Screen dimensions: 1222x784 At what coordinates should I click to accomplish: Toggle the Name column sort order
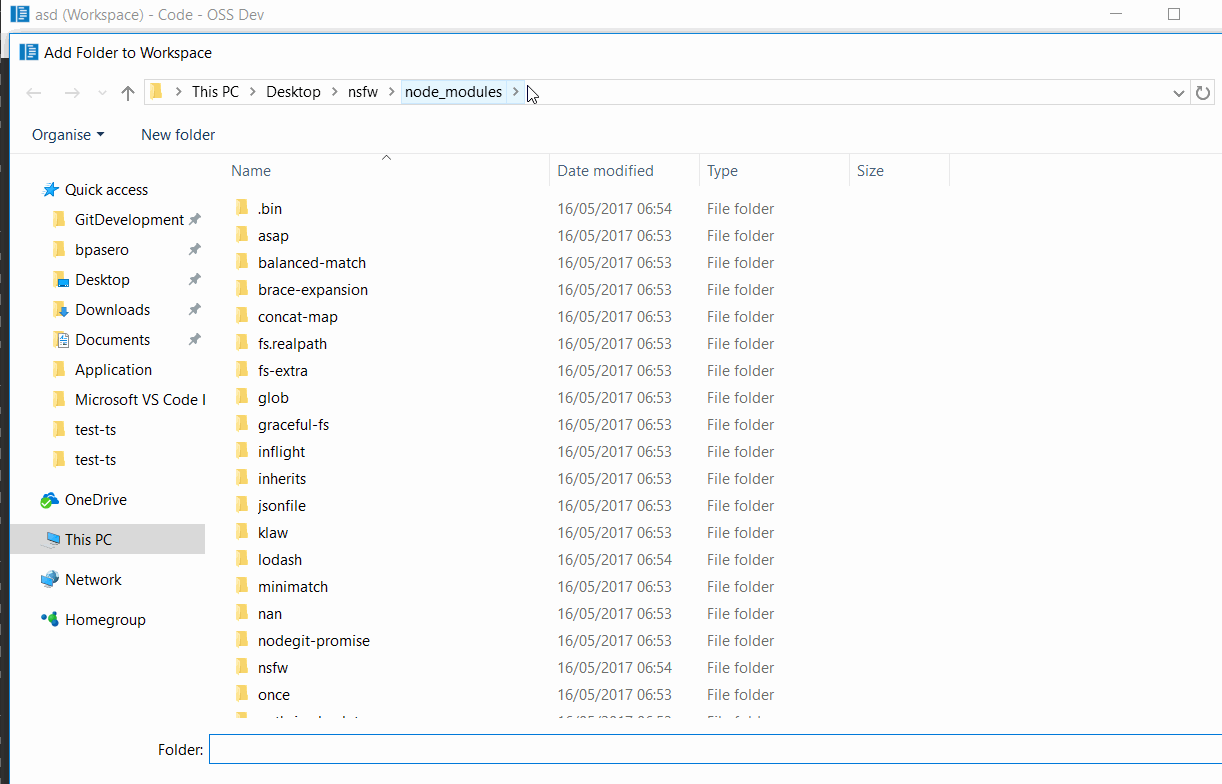(251, 170)
